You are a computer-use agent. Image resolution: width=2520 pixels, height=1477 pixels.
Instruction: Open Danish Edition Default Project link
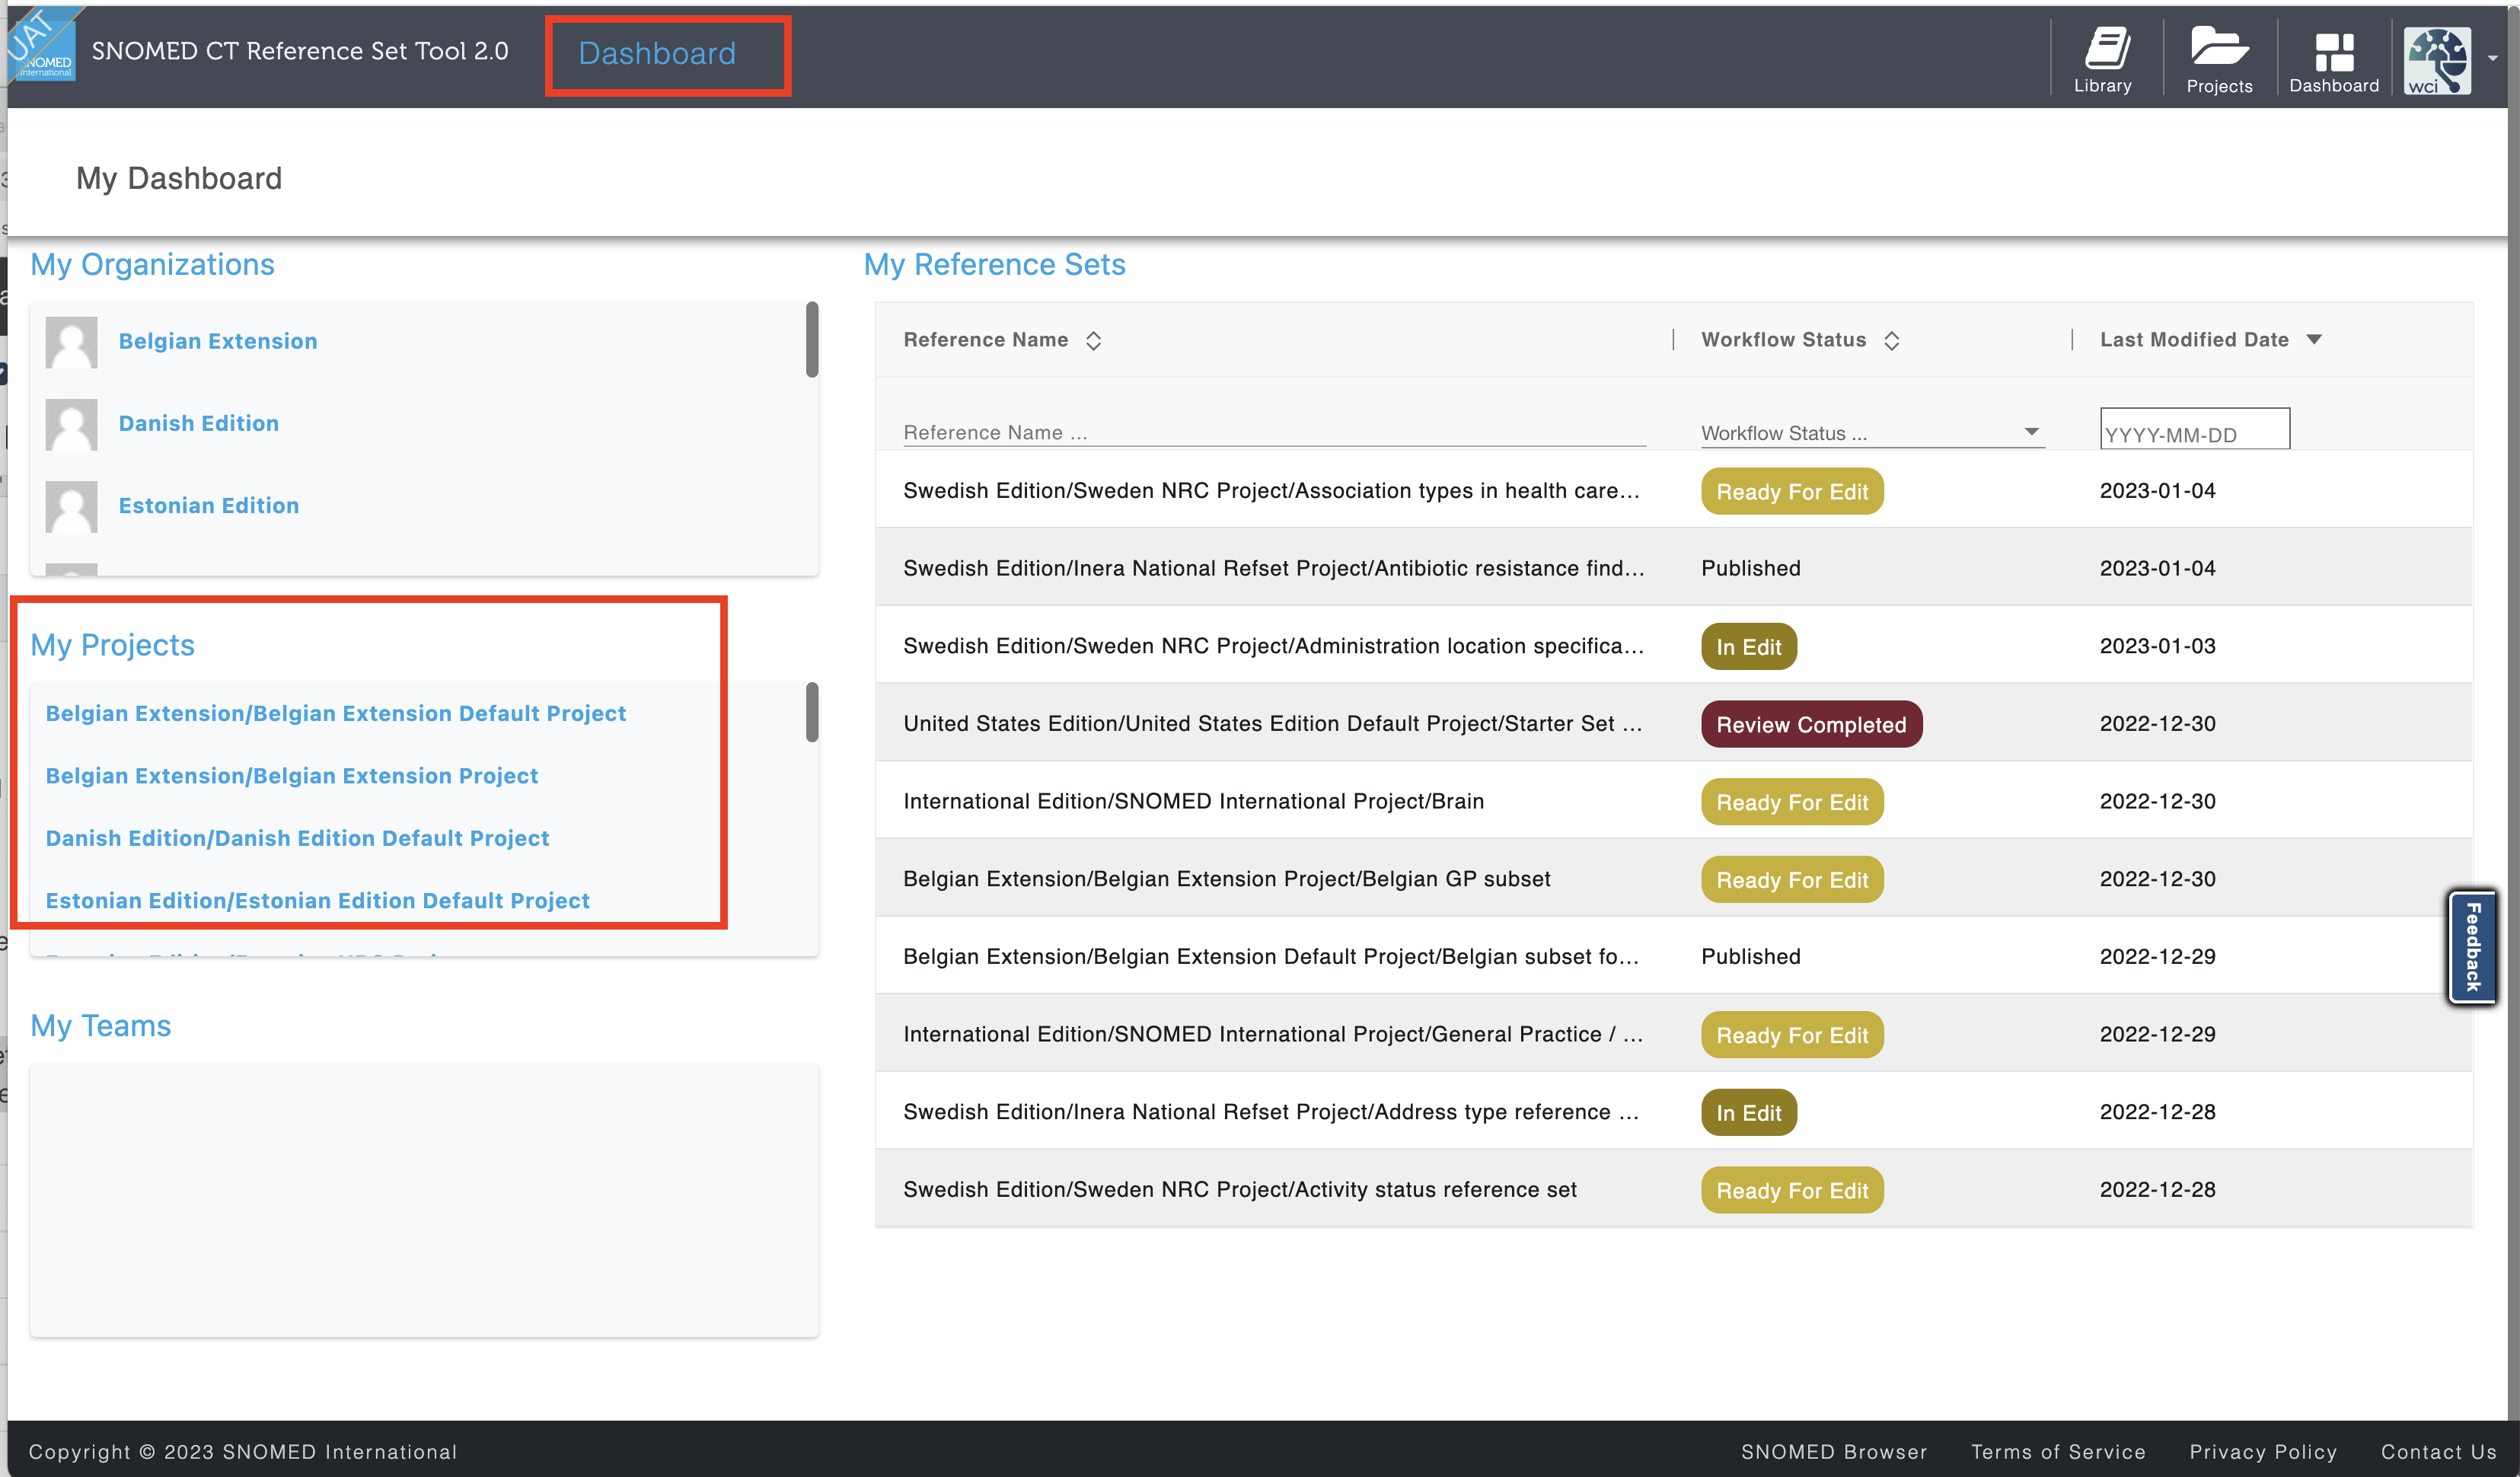pos(297,838)
